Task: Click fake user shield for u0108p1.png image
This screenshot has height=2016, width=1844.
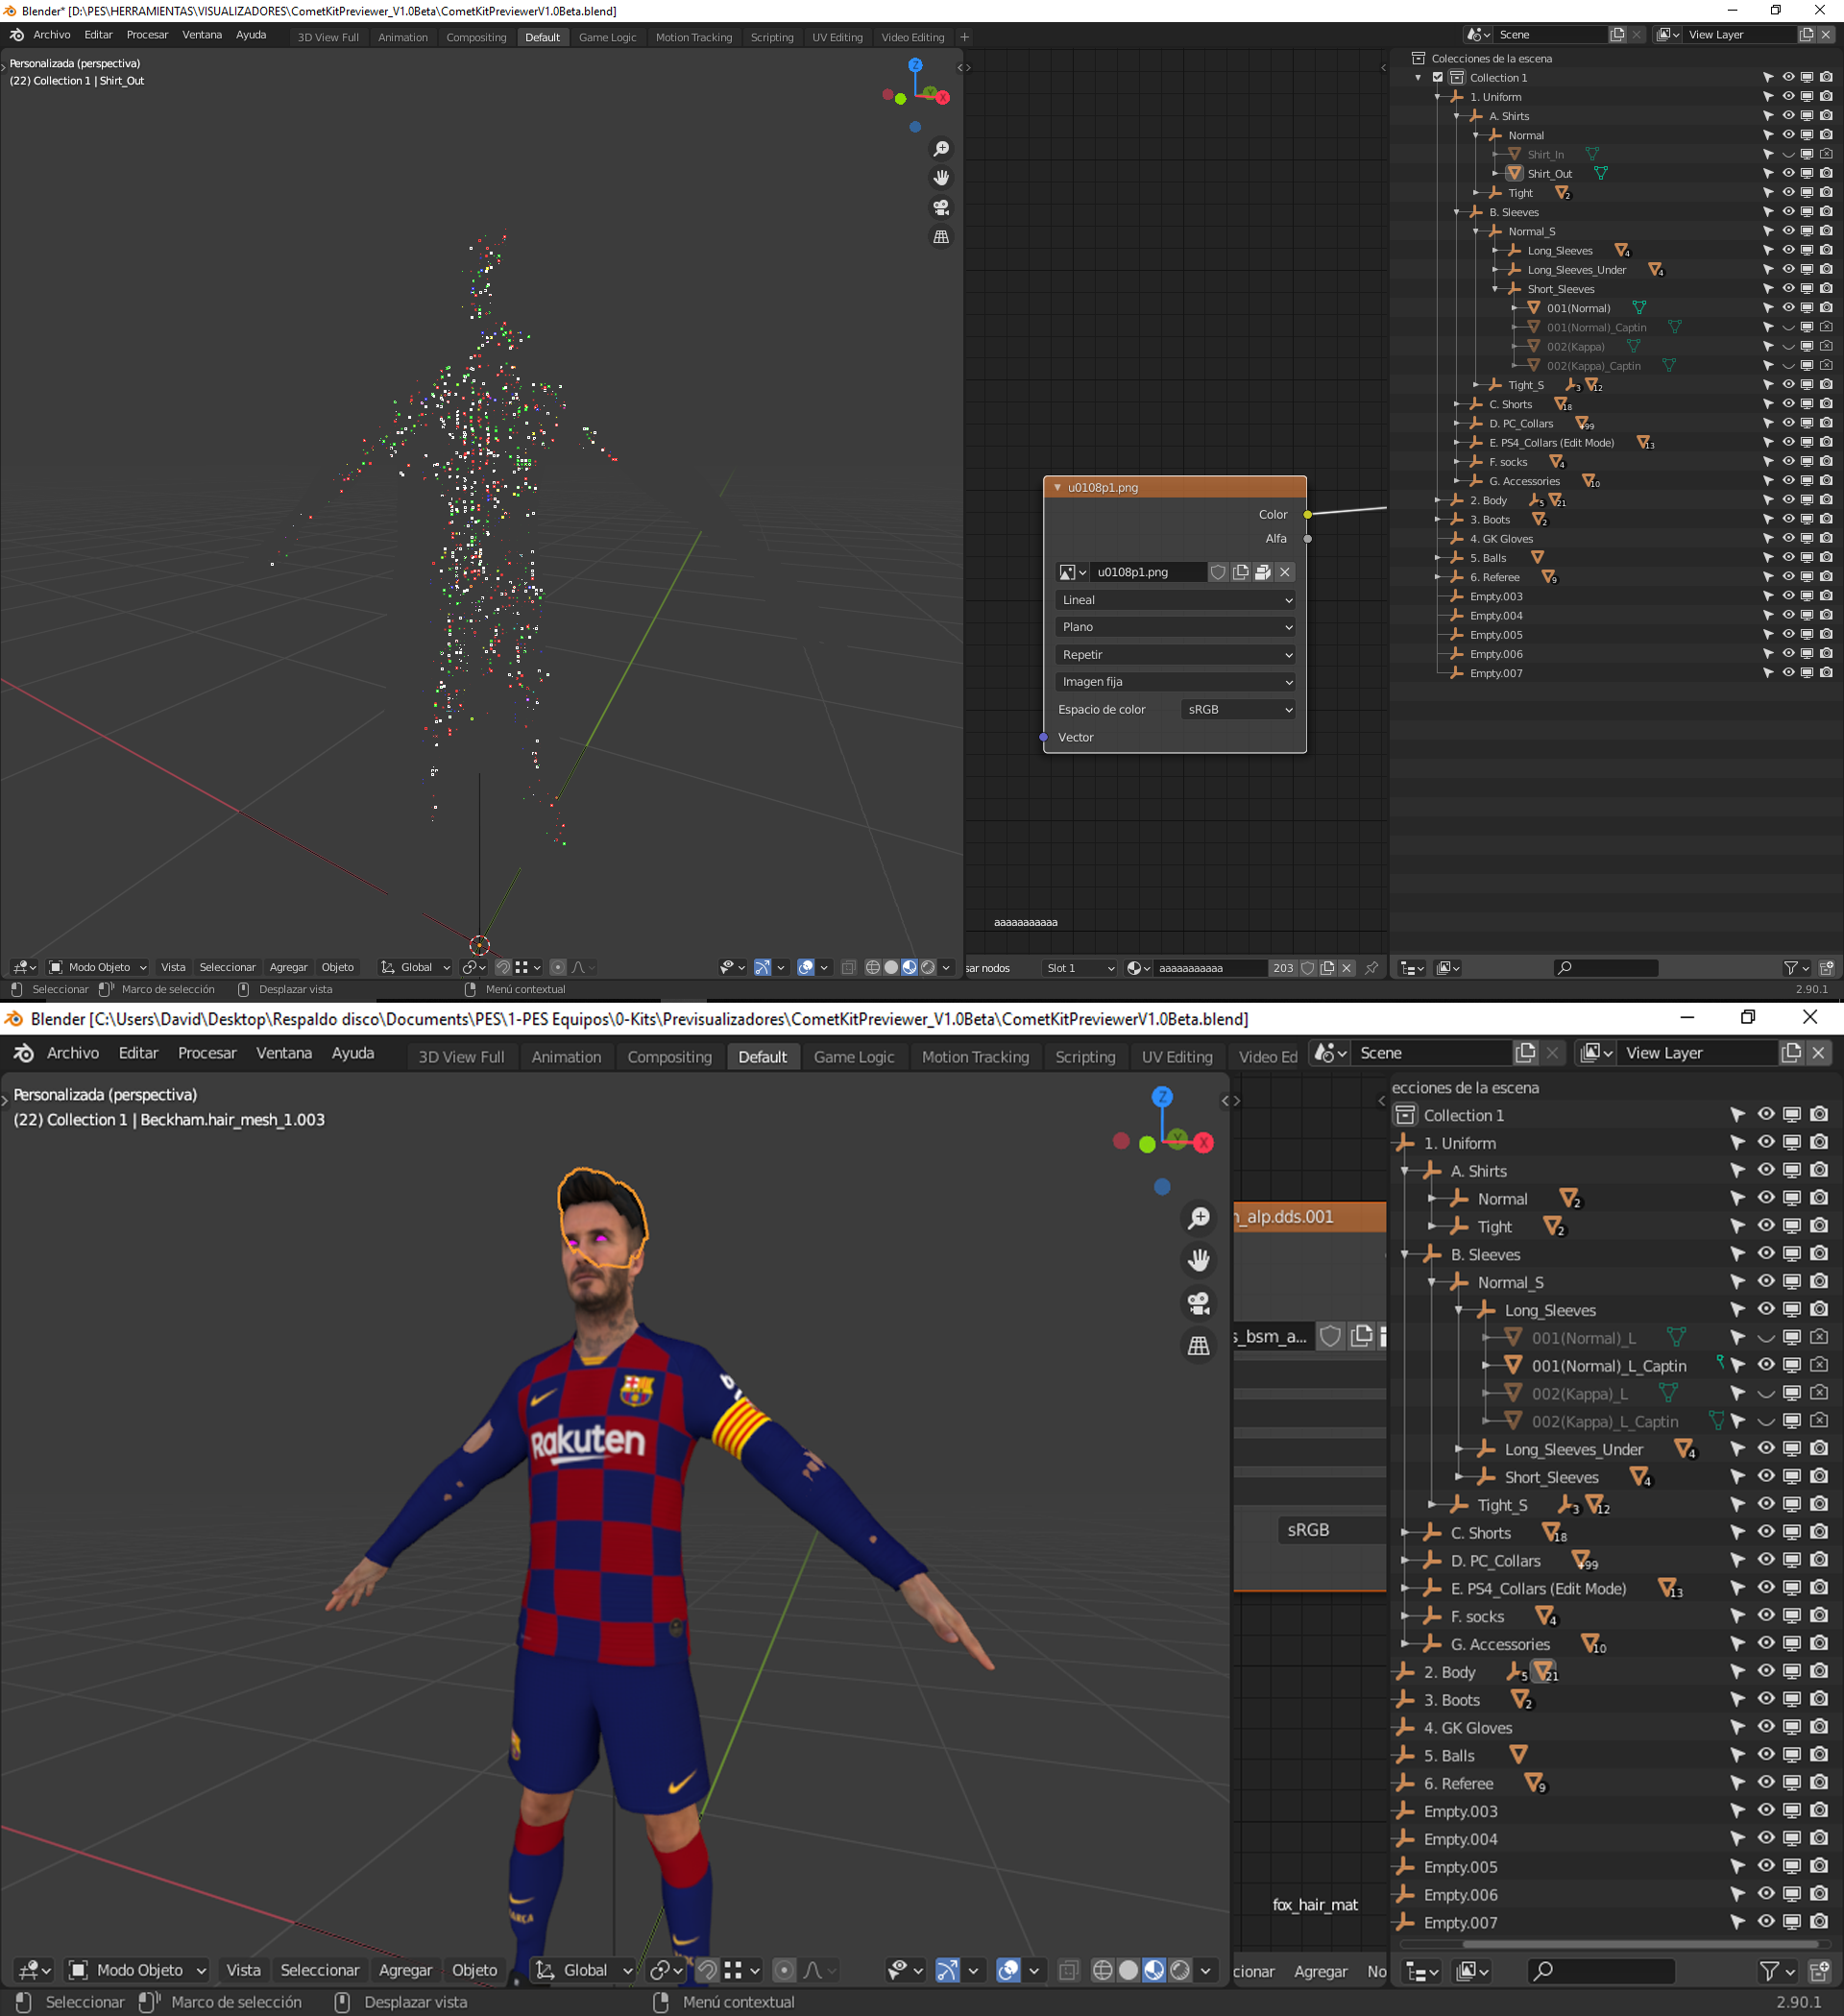Action: point(1218,572)
